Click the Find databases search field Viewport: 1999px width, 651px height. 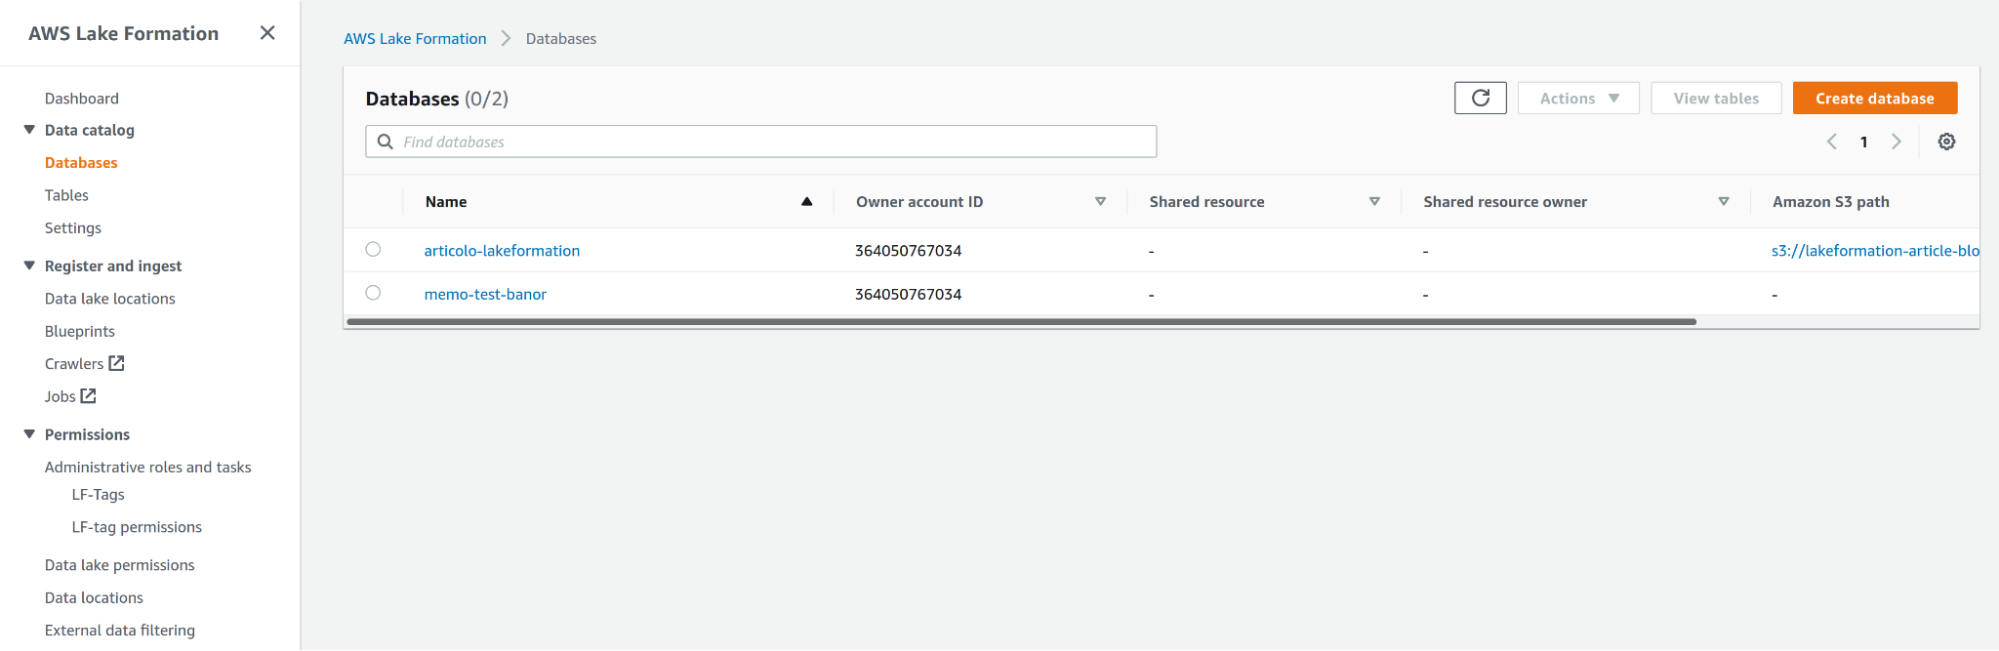[x=761, y=142]
